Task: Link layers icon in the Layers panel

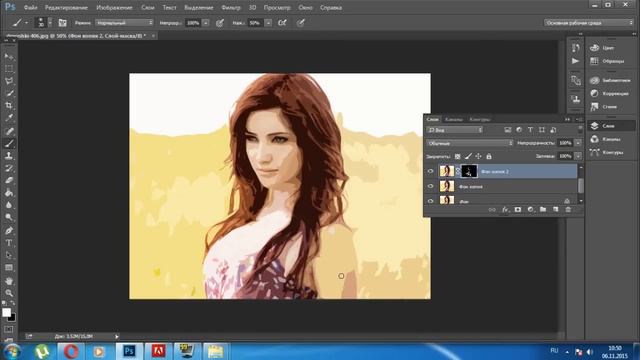Action: click(492, 209)
